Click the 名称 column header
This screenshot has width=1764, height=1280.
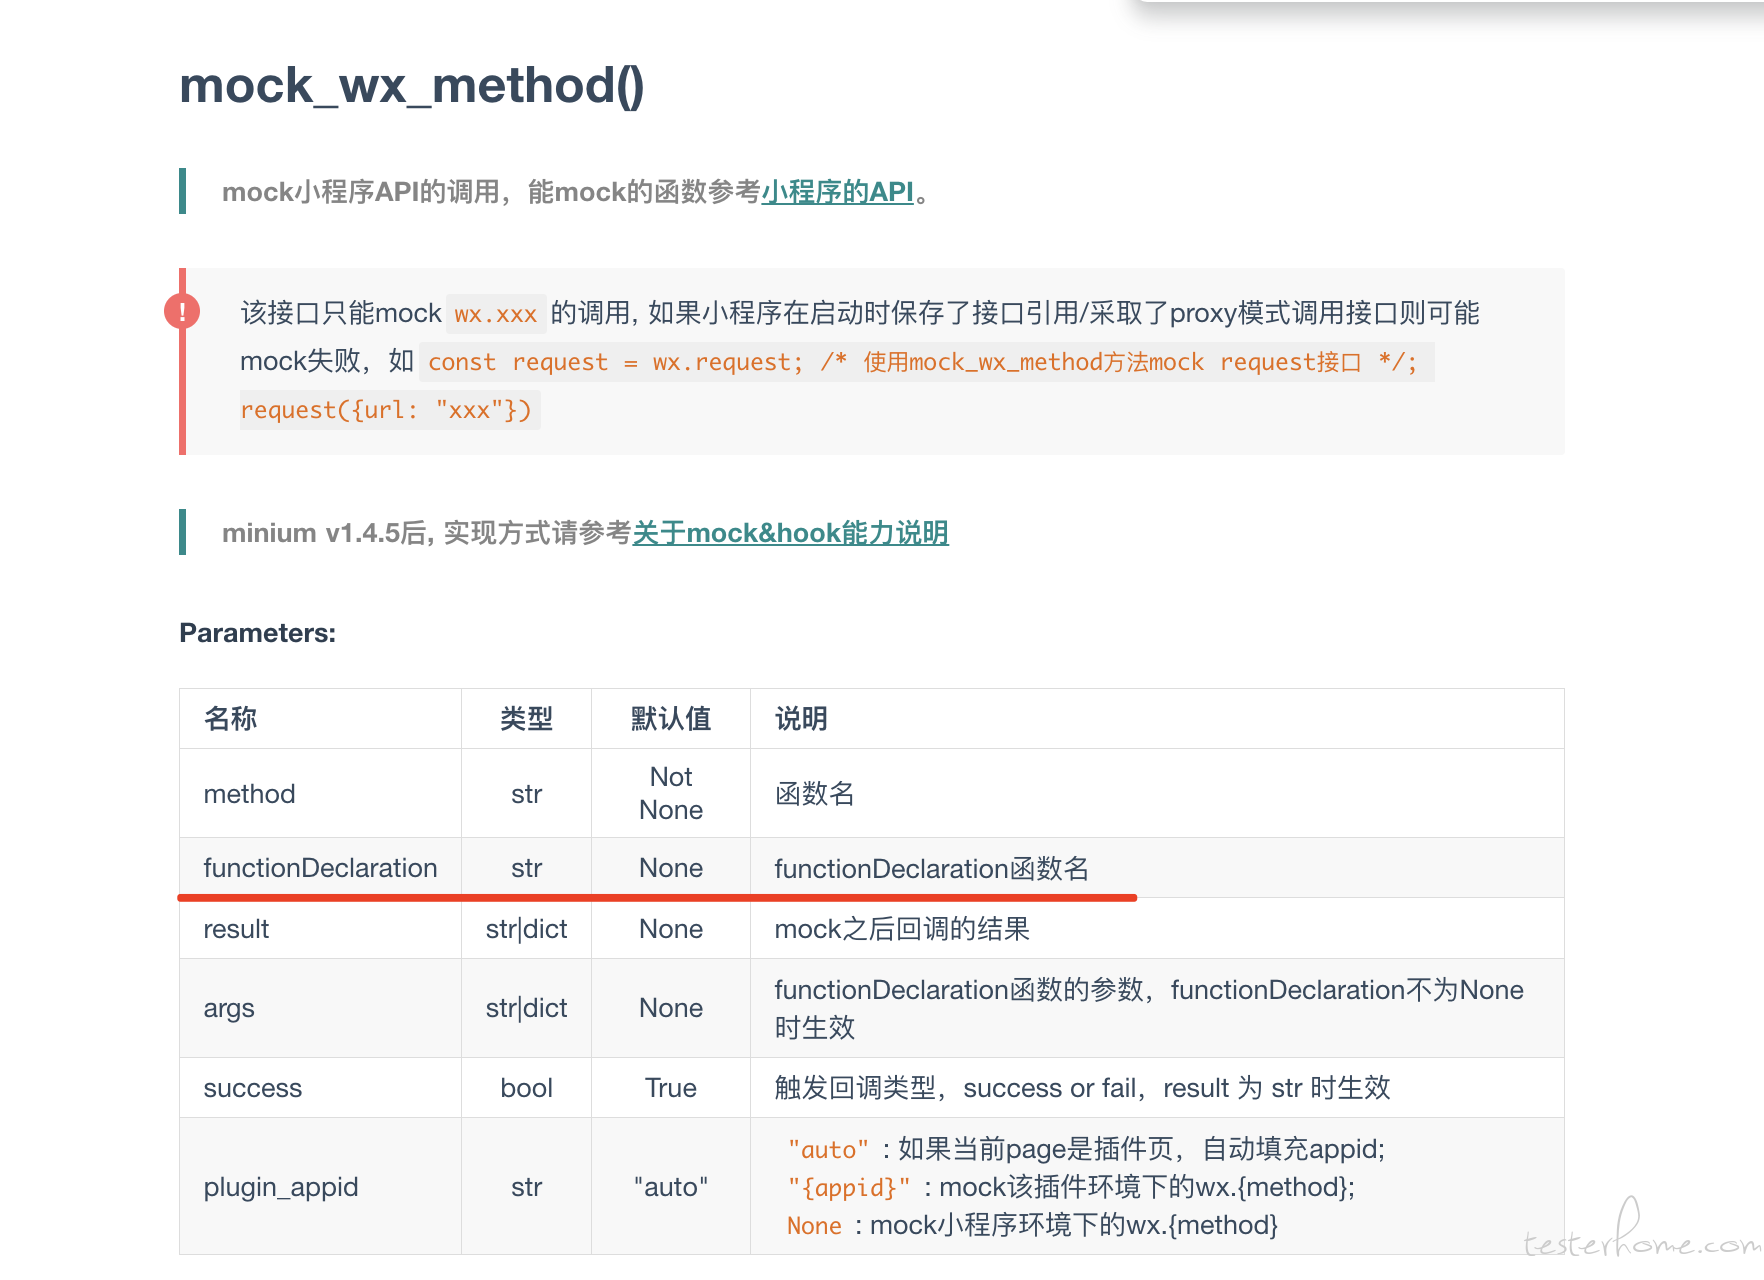(x=230, y=719)
